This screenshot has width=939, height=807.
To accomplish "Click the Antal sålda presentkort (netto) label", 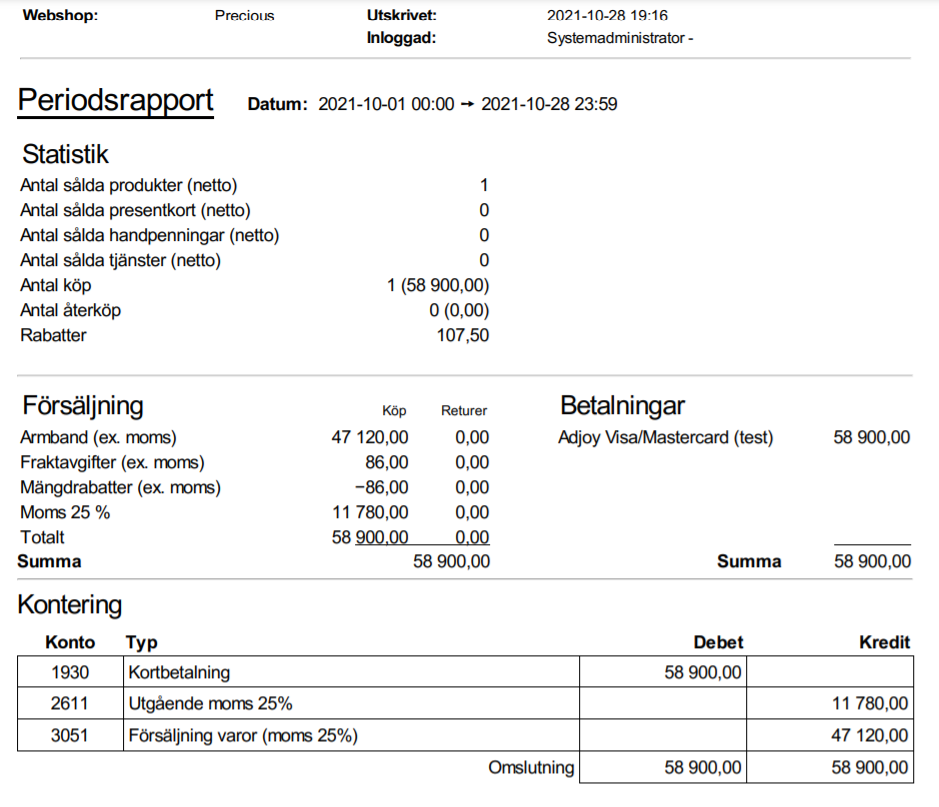I will [x=135, y=211].
